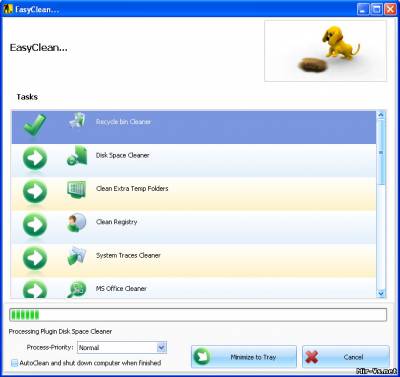Select the System Traces Cleaner task text
Viewport: 400px width, 377px height.
click(128, 255)
